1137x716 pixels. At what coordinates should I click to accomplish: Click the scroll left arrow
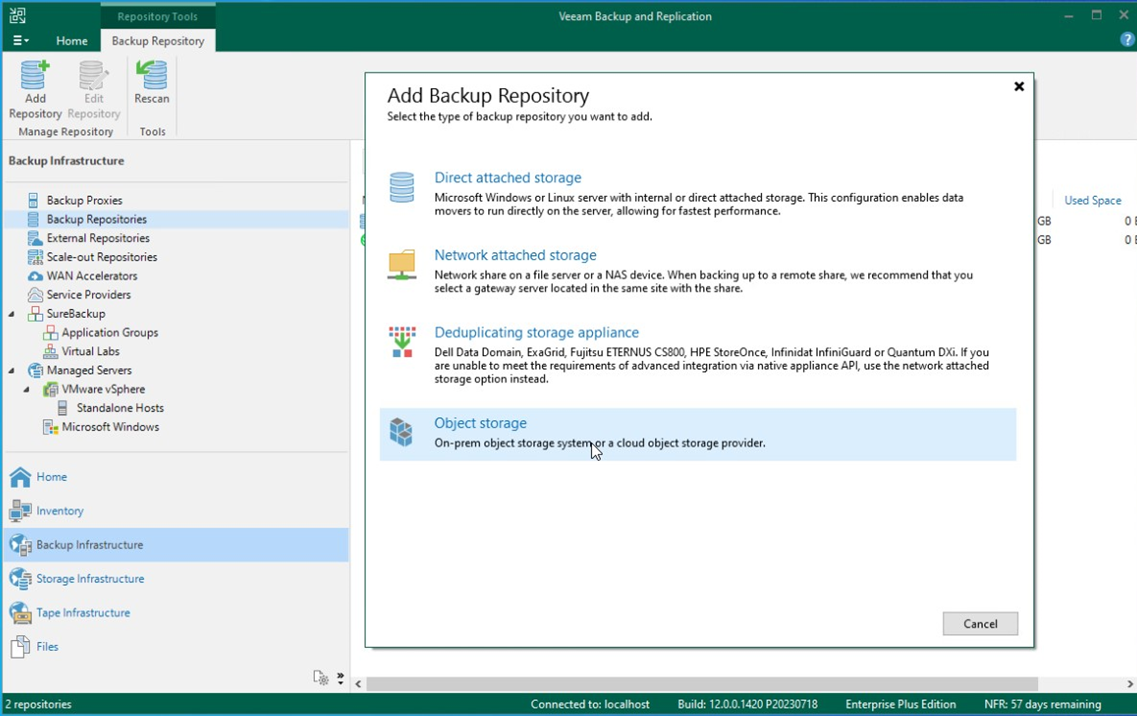pyautogui.click(x=358, y=684)
